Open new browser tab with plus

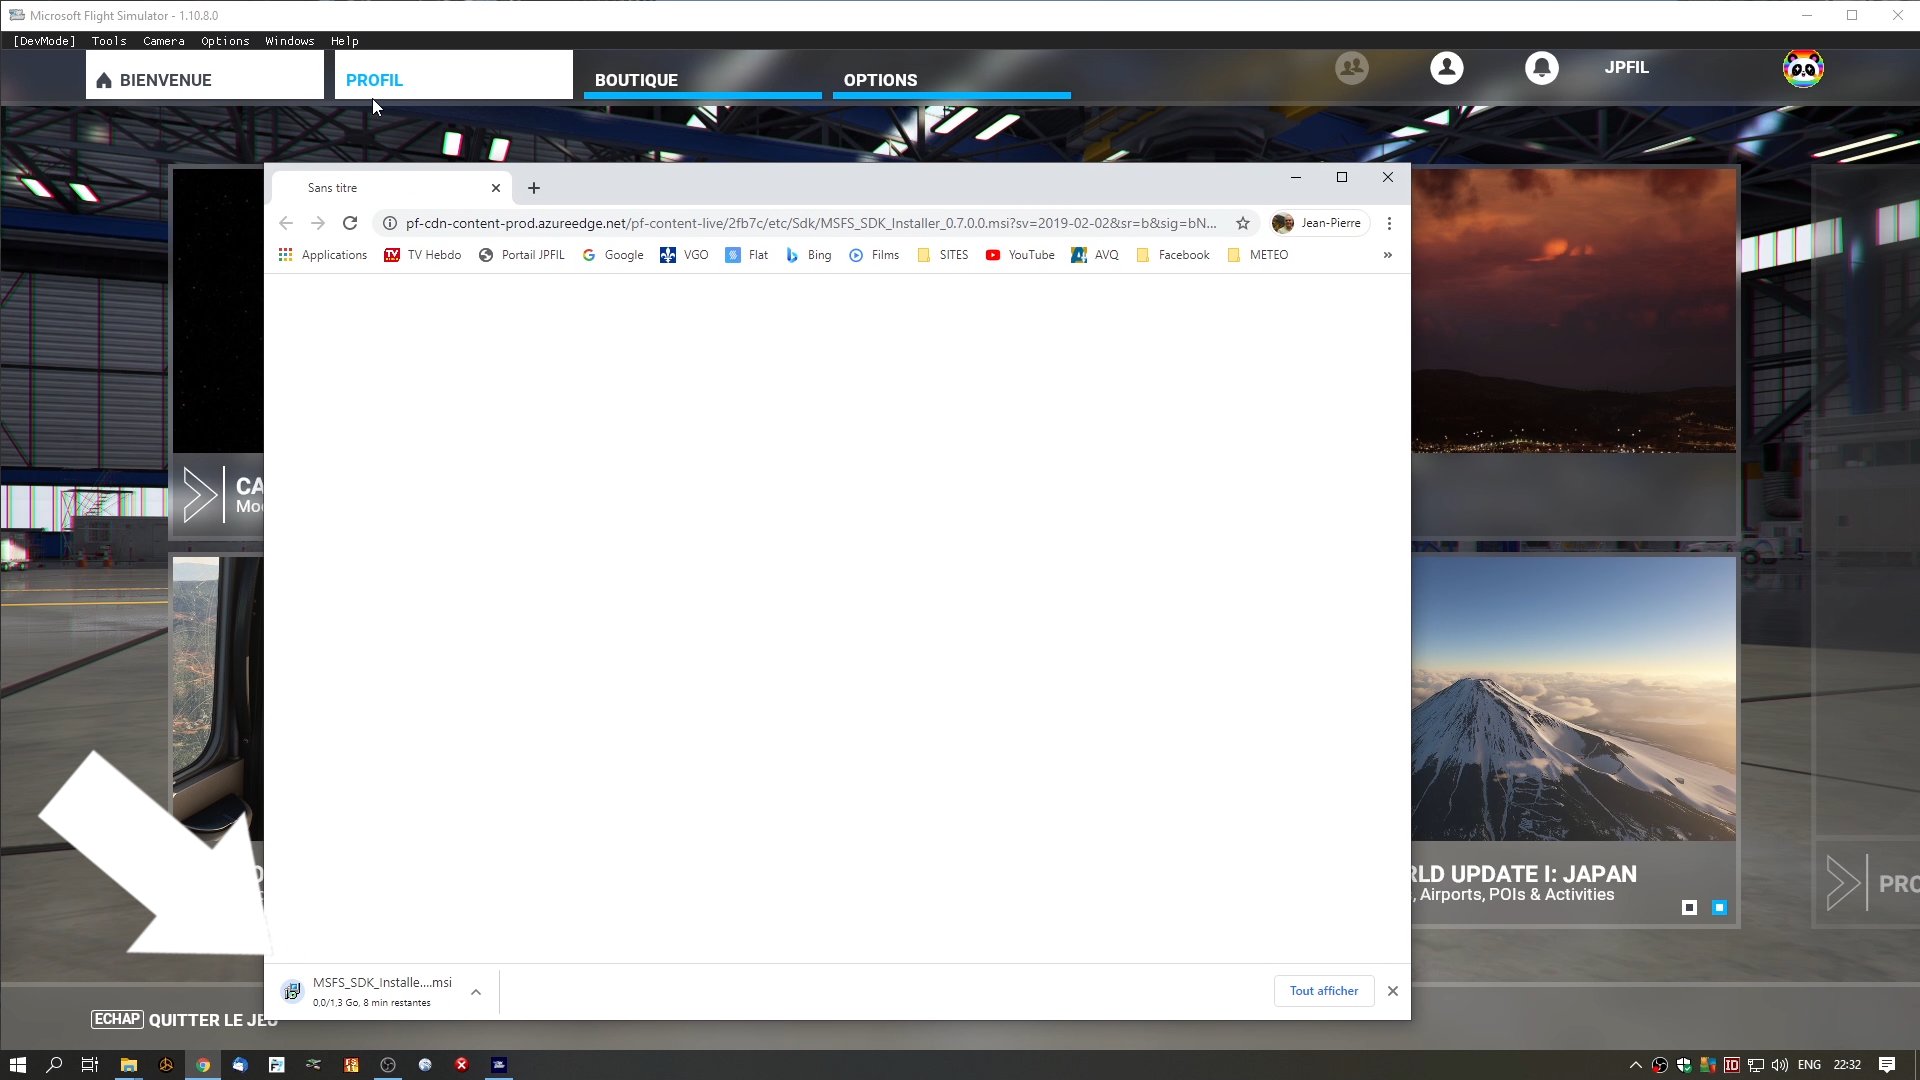pos(534,188)
